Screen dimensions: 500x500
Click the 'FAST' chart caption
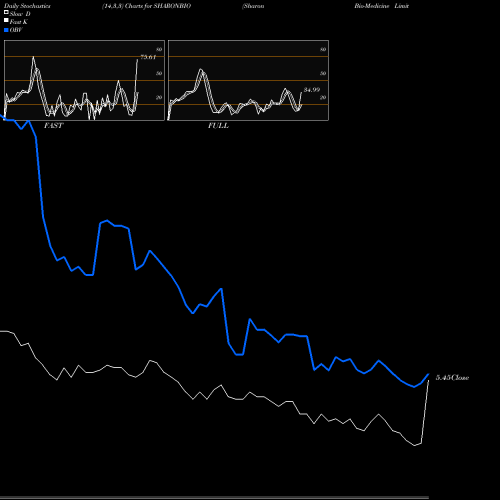coord(53,126)
